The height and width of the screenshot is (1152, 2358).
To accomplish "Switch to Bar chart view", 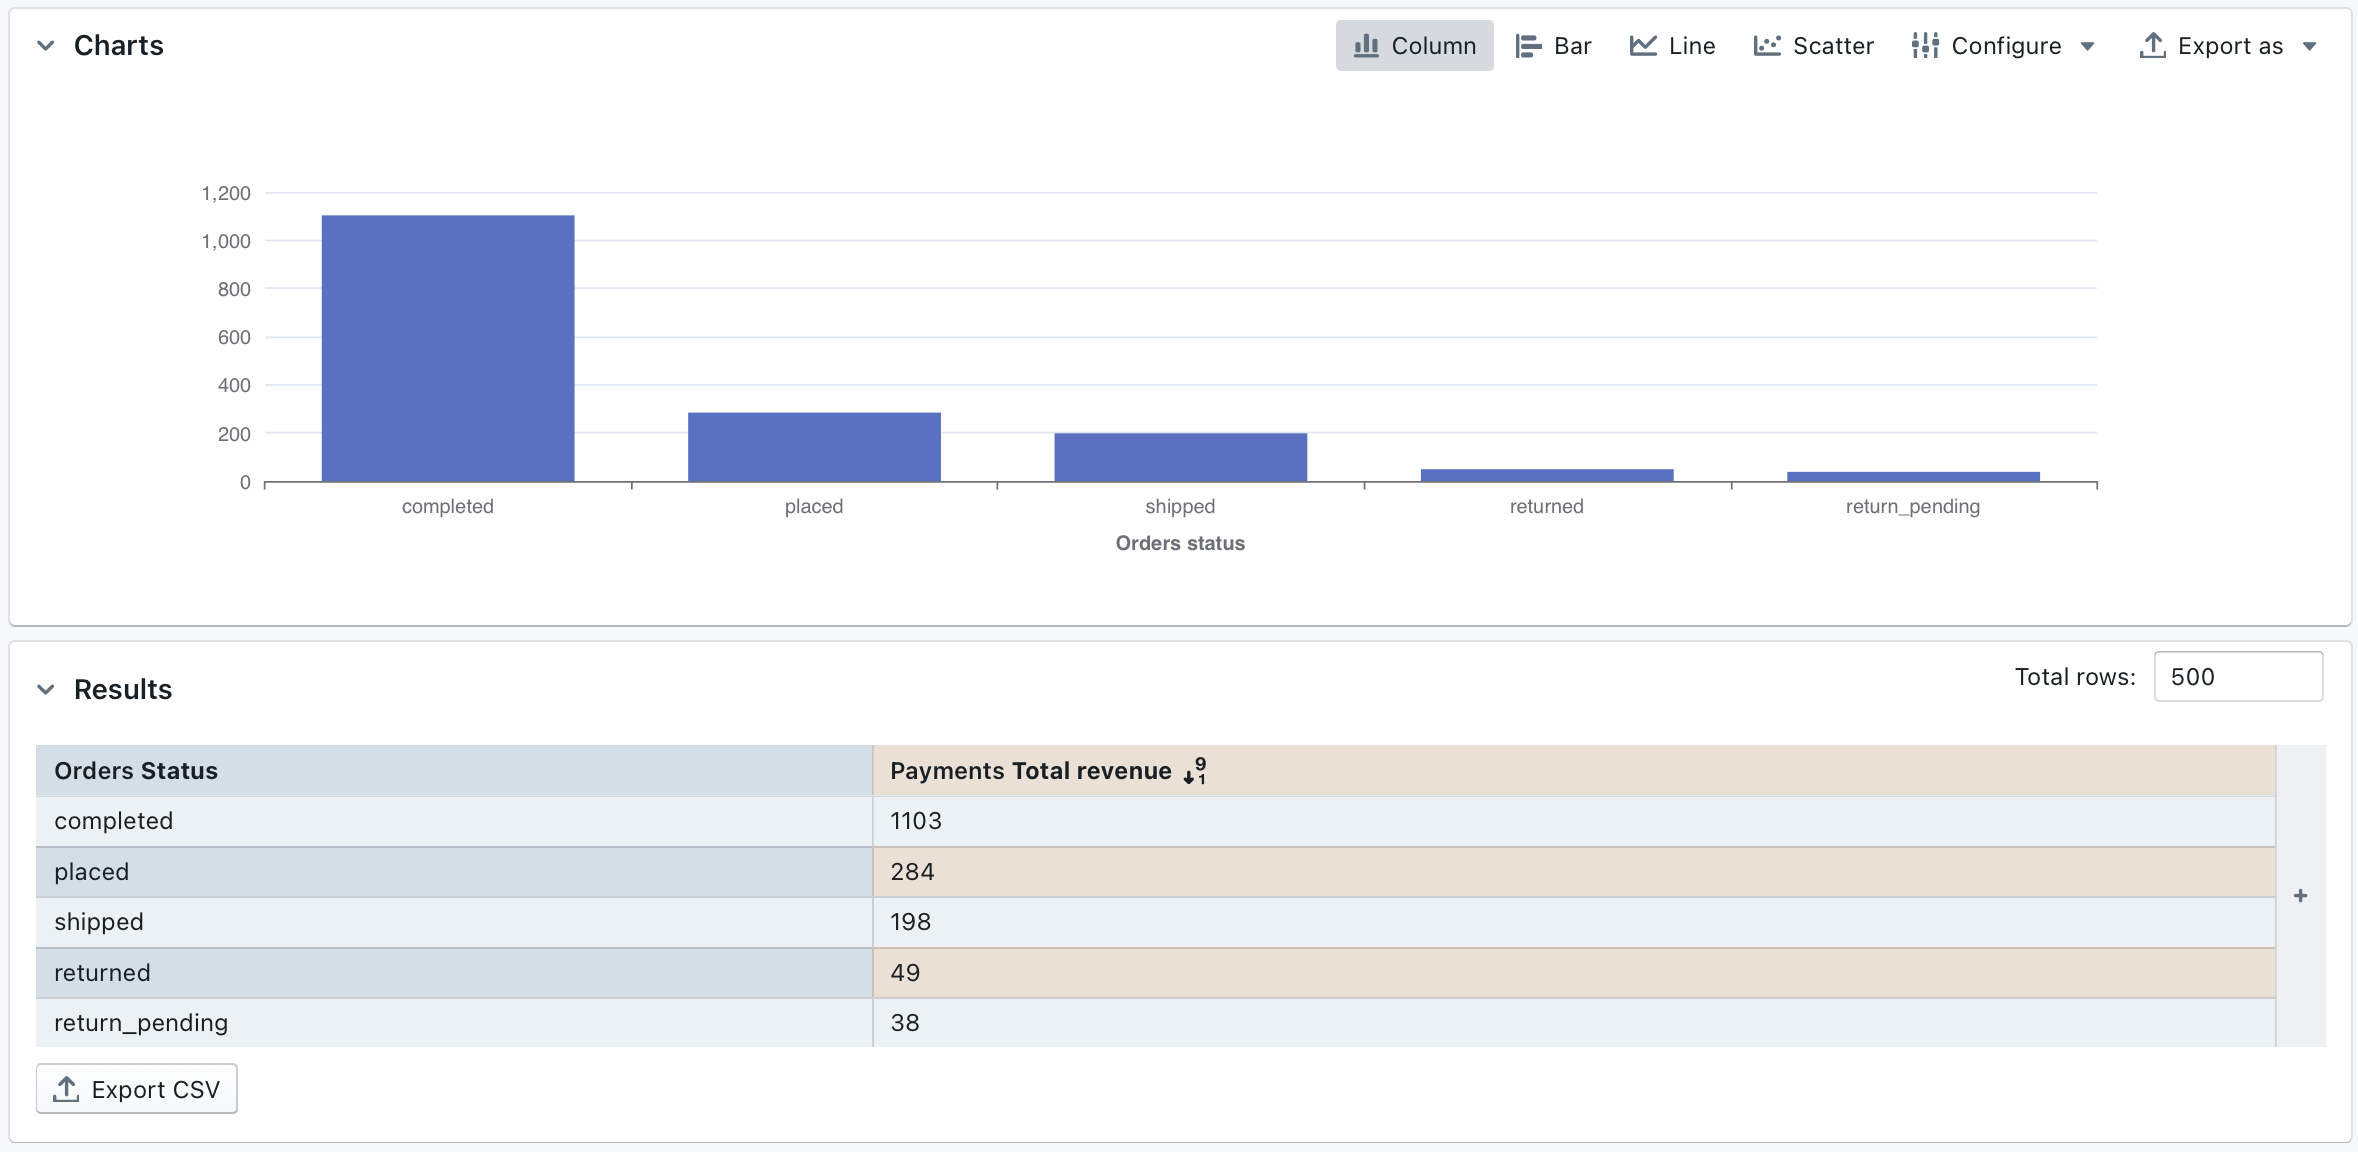I will point(1553,46).
